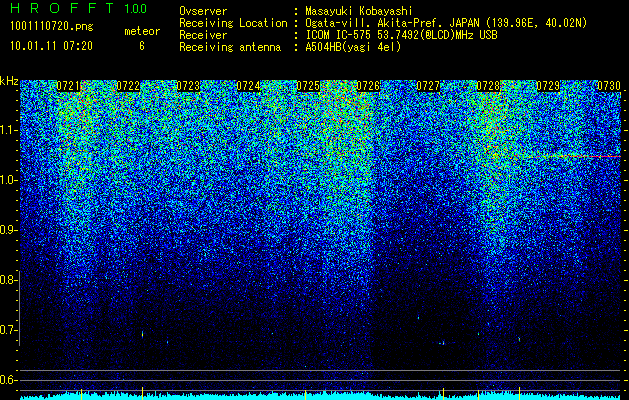629x400 pixels.
Task: Select the file name 1001110720.png
Action: (52, 27)
